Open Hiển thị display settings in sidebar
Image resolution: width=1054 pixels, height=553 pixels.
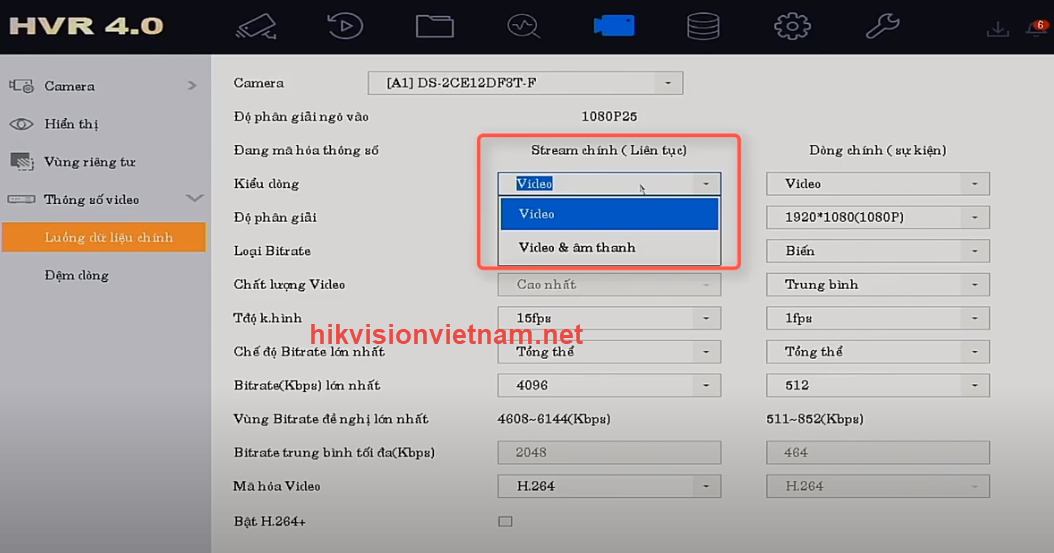coord(71,124)
